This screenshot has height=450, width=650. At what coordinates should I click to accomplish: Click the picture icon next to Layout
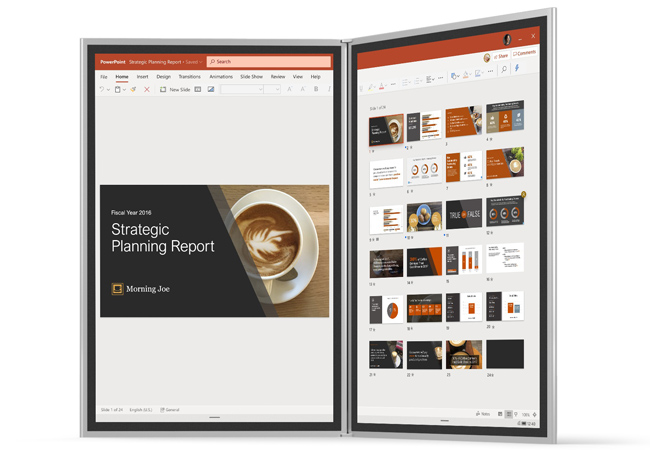point(211,90)
